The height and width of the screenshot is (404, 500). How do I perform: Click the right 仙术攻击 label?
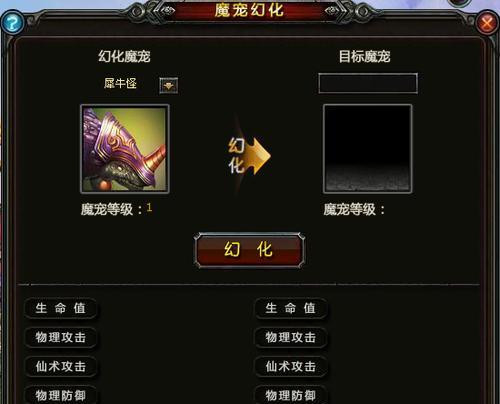[291, 367]
